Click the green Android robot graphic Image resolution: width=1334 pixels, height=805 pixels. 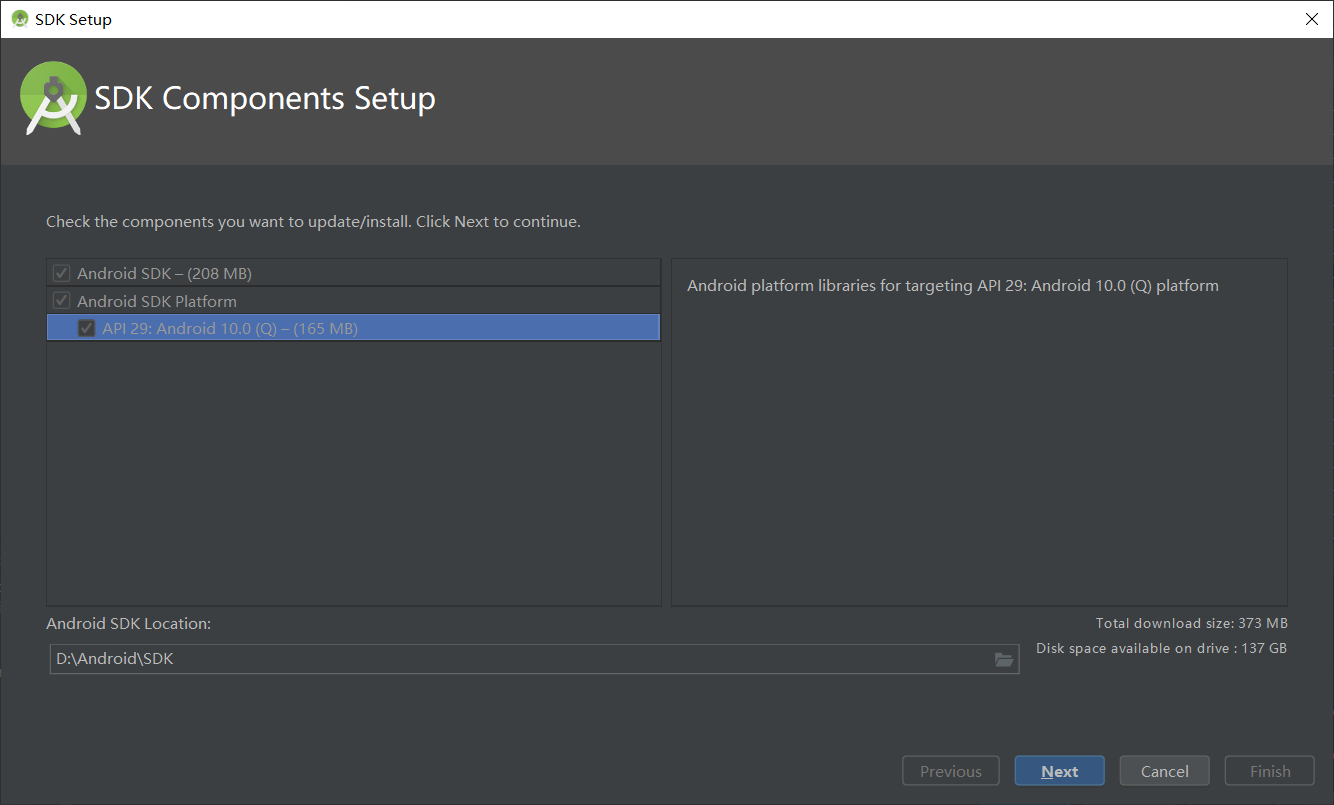[x=52, y=98]
